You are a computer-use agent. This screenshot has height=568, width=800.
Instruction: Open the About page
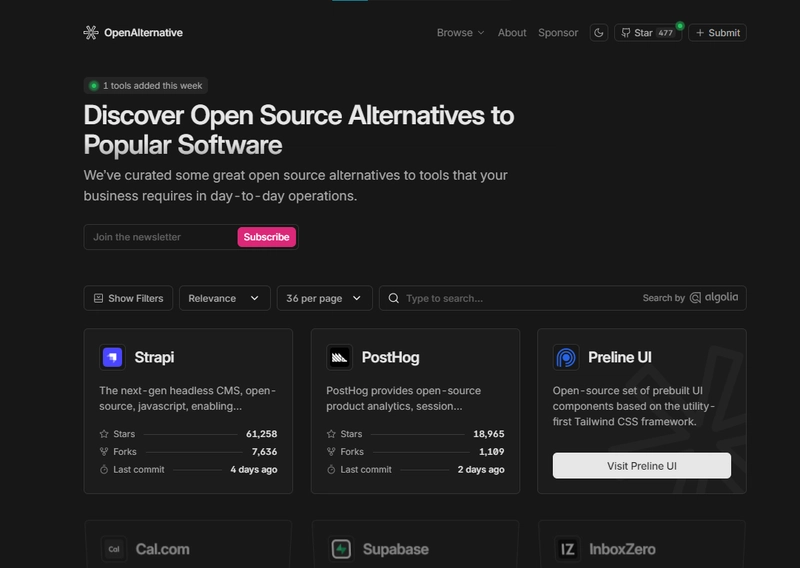pyautogui.click(x=512, y=33)
